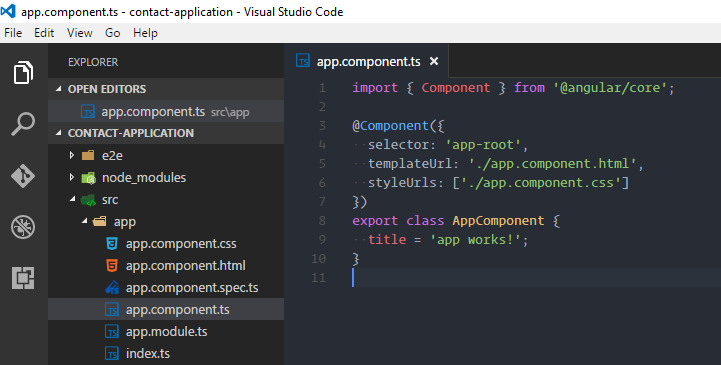Open the Edit menu
Screen dimensions: 721x365
point(44,33)
